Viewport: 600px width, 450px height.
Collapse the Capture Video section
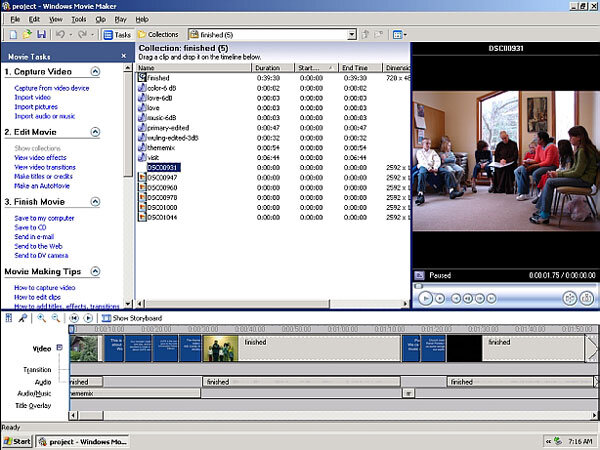(95, 72)
